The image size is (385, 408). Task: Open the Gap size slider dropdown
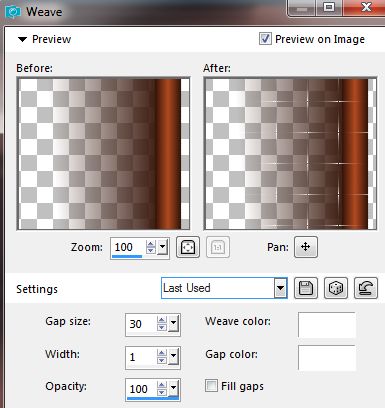(x=173, y=324)
